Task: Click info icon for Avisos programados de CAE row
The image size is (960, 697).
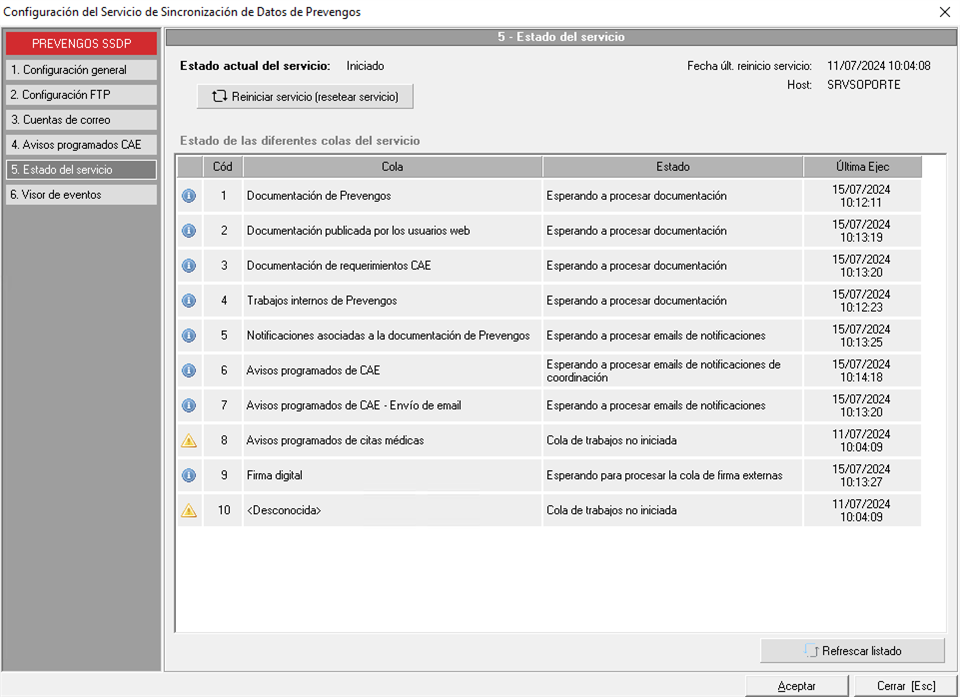Action: (x=189, y=371)
